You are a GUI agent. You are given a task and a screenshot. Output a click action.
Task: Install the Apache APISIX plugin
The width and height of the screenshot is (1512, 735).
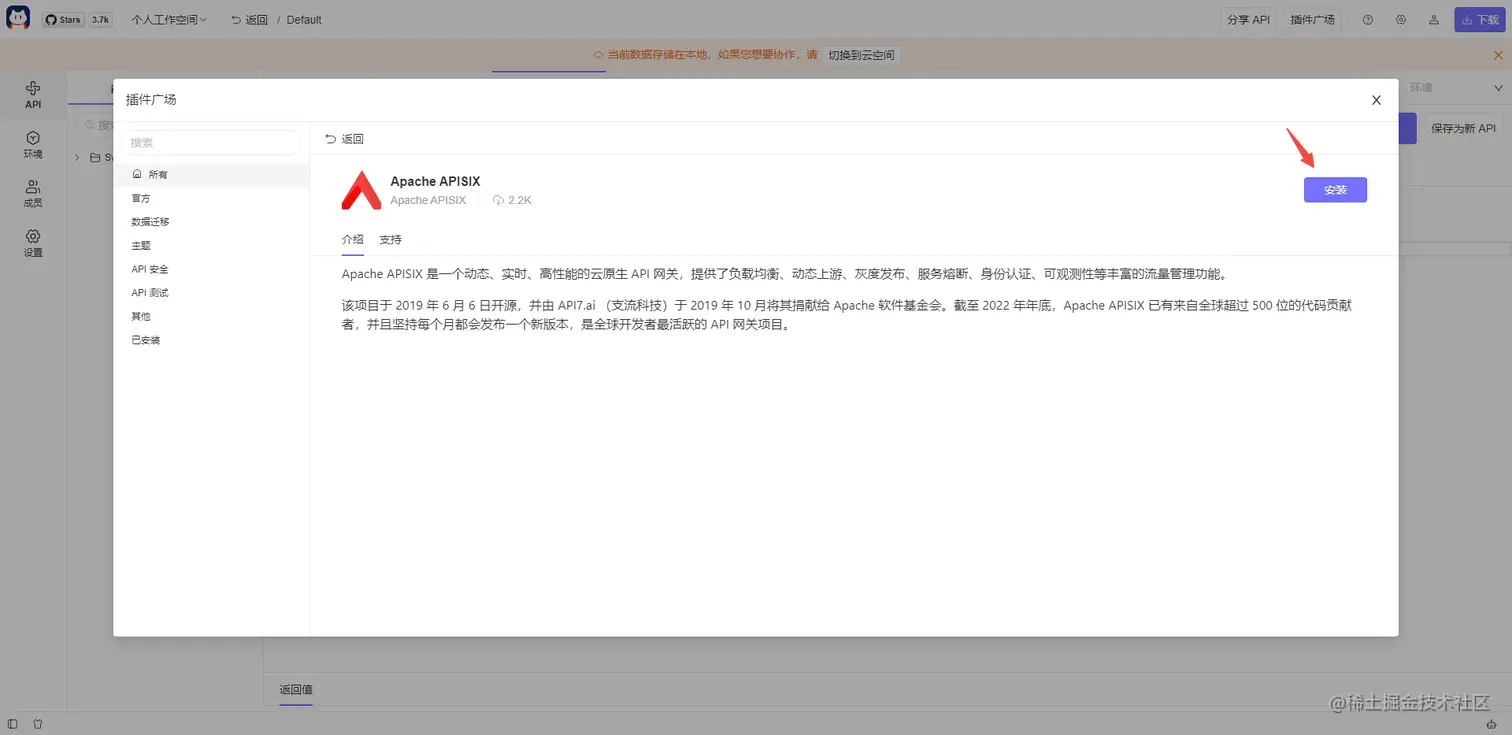1335,190
